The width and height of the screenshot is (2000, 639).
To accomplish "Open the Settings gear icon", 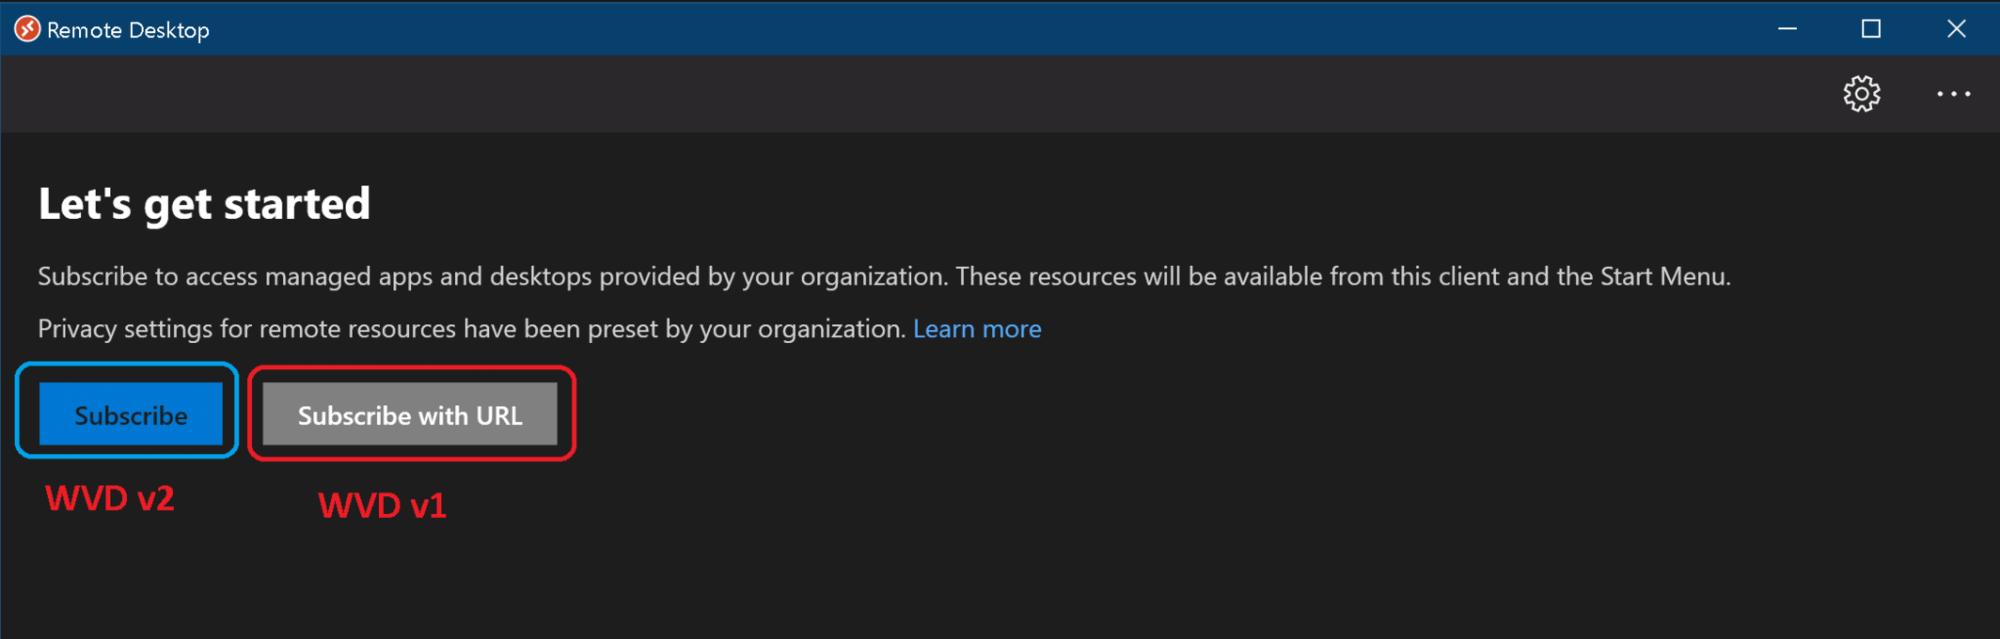I will [x=1861, y=94].
